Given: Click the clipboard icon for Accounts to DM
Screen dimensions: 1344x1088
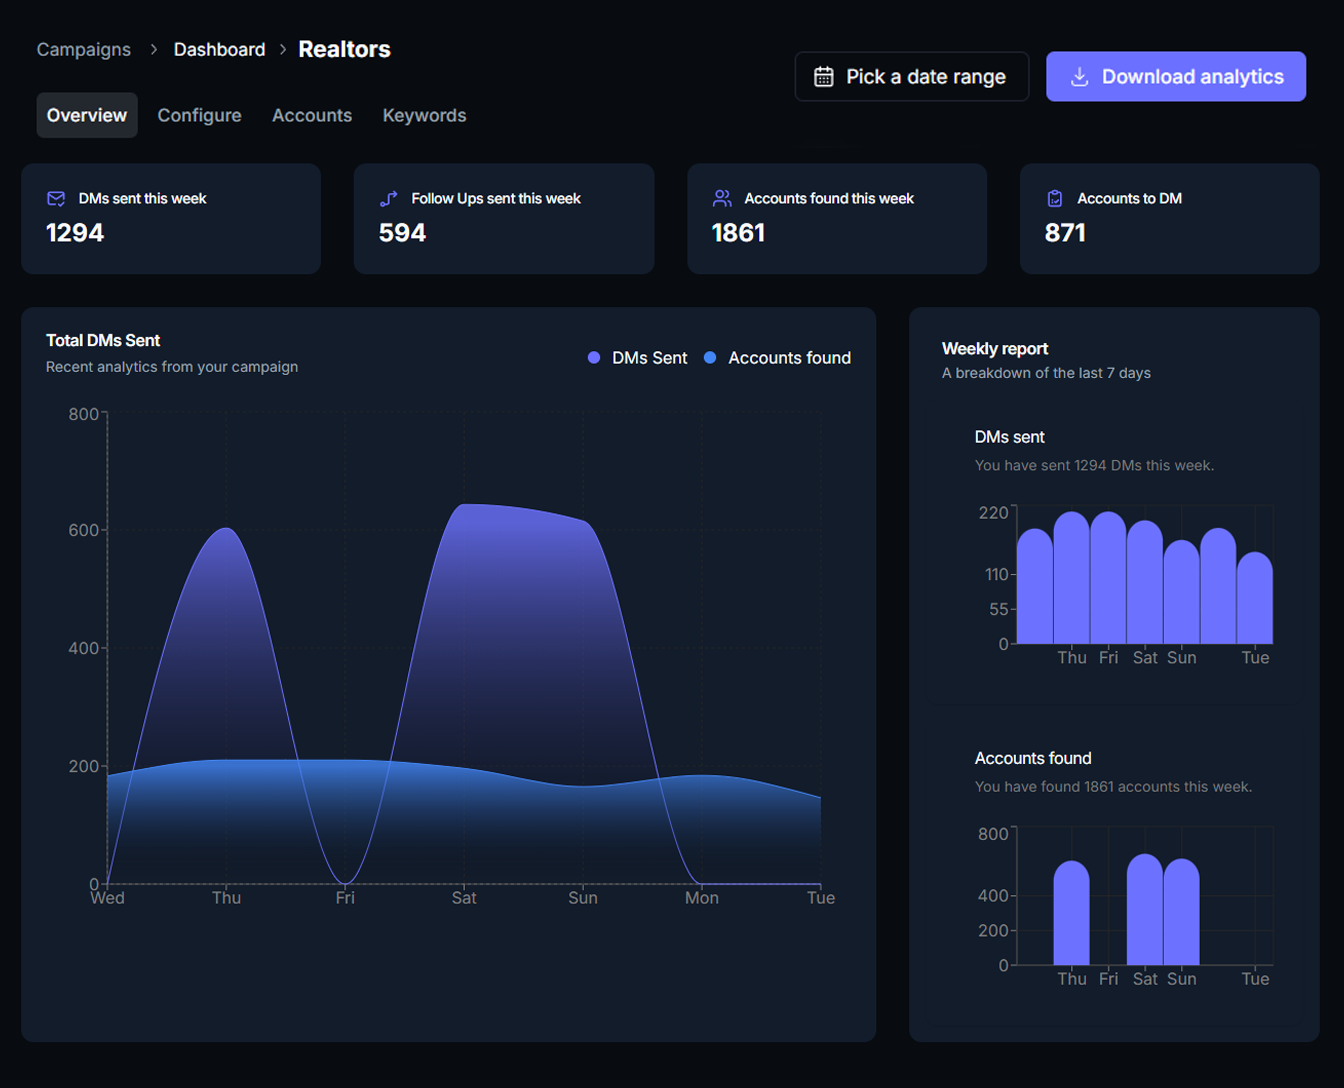Looking at the screenshot, I should pyautogui.click(x=1055, y=199).
